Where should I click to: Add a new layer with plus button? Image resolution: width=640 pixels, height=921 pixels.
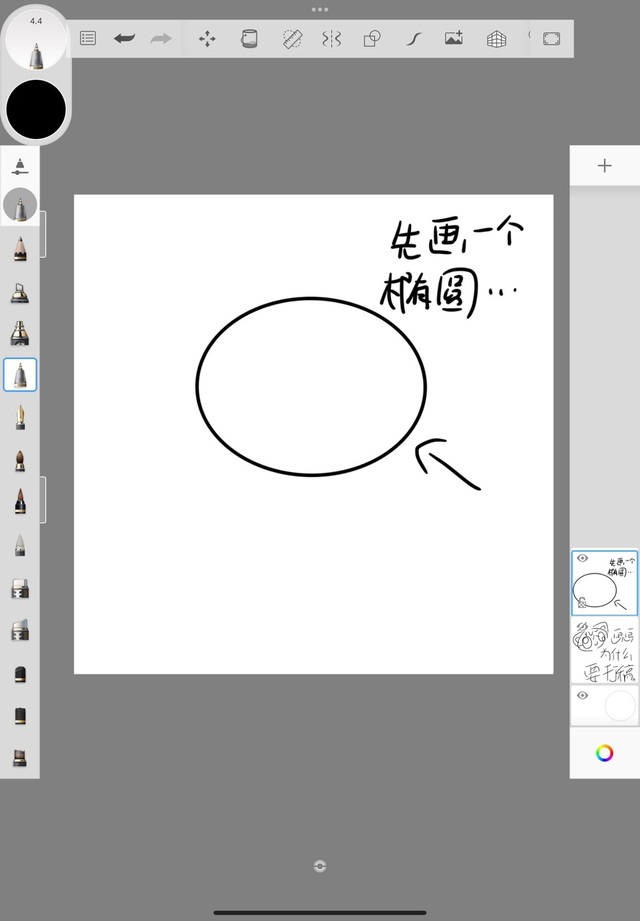coord(604,165)
